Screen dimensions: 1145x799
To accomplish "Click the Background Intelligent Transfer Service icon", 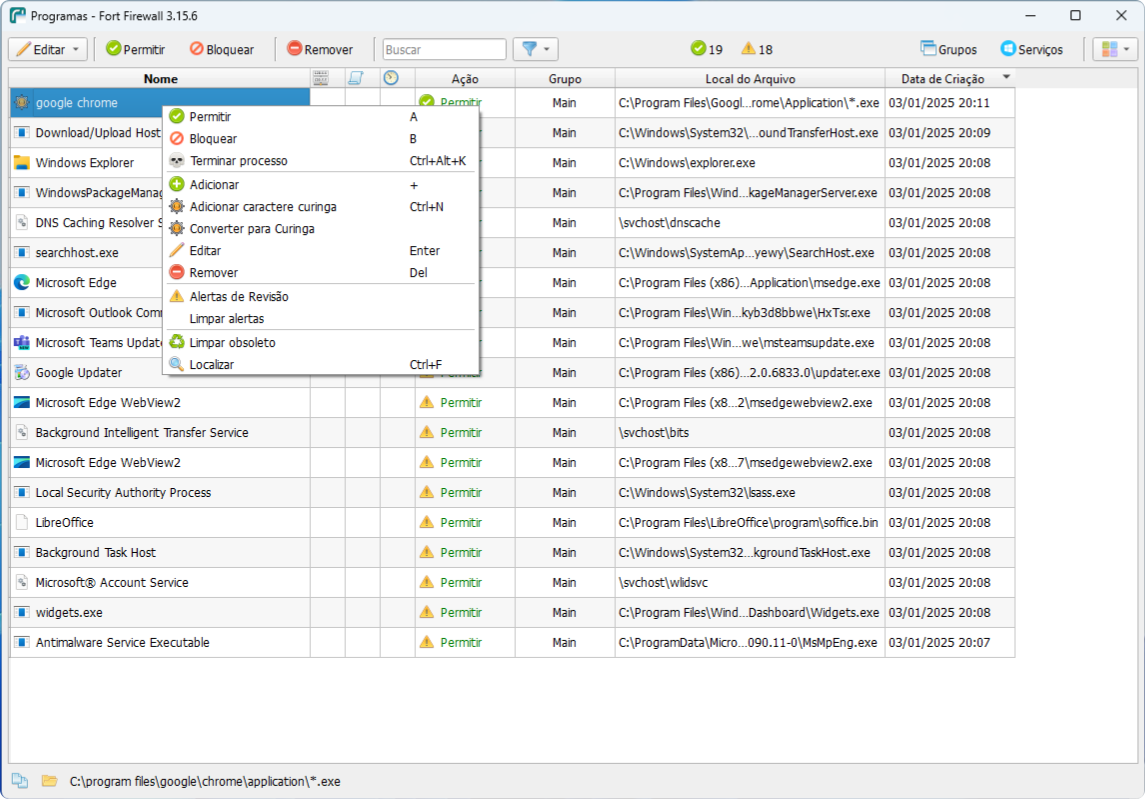I will click(22, 432).
